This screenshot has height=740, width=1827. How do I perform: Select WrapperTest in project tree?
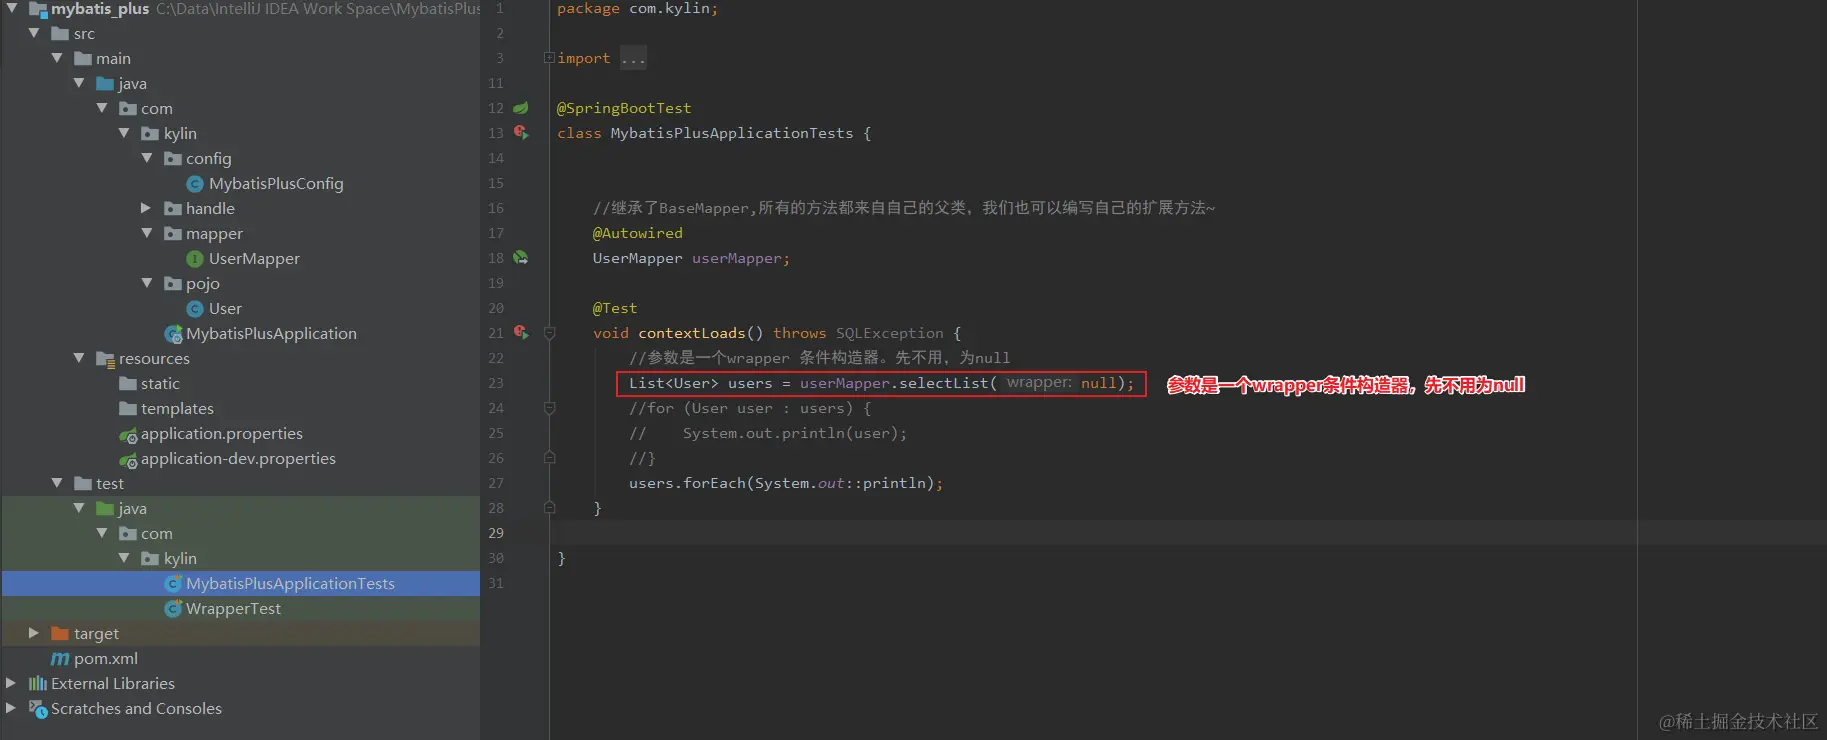point(233,609)
